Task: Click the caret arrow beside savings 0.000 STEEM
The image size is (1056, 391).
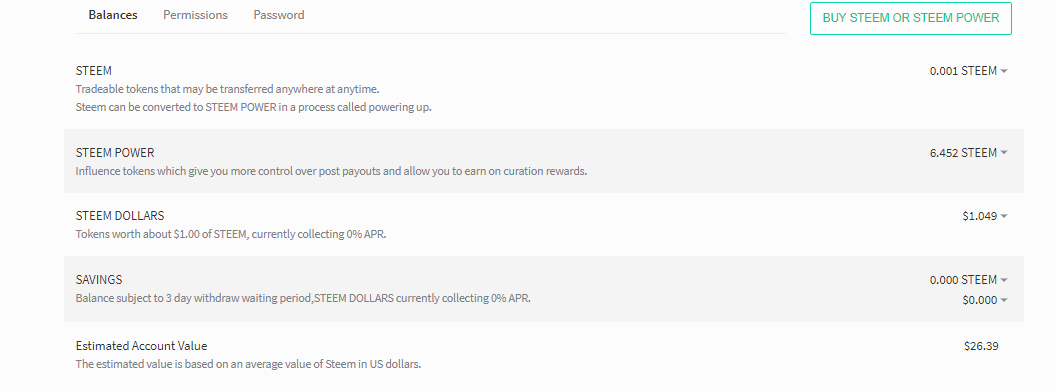Action: (1004, 280)
